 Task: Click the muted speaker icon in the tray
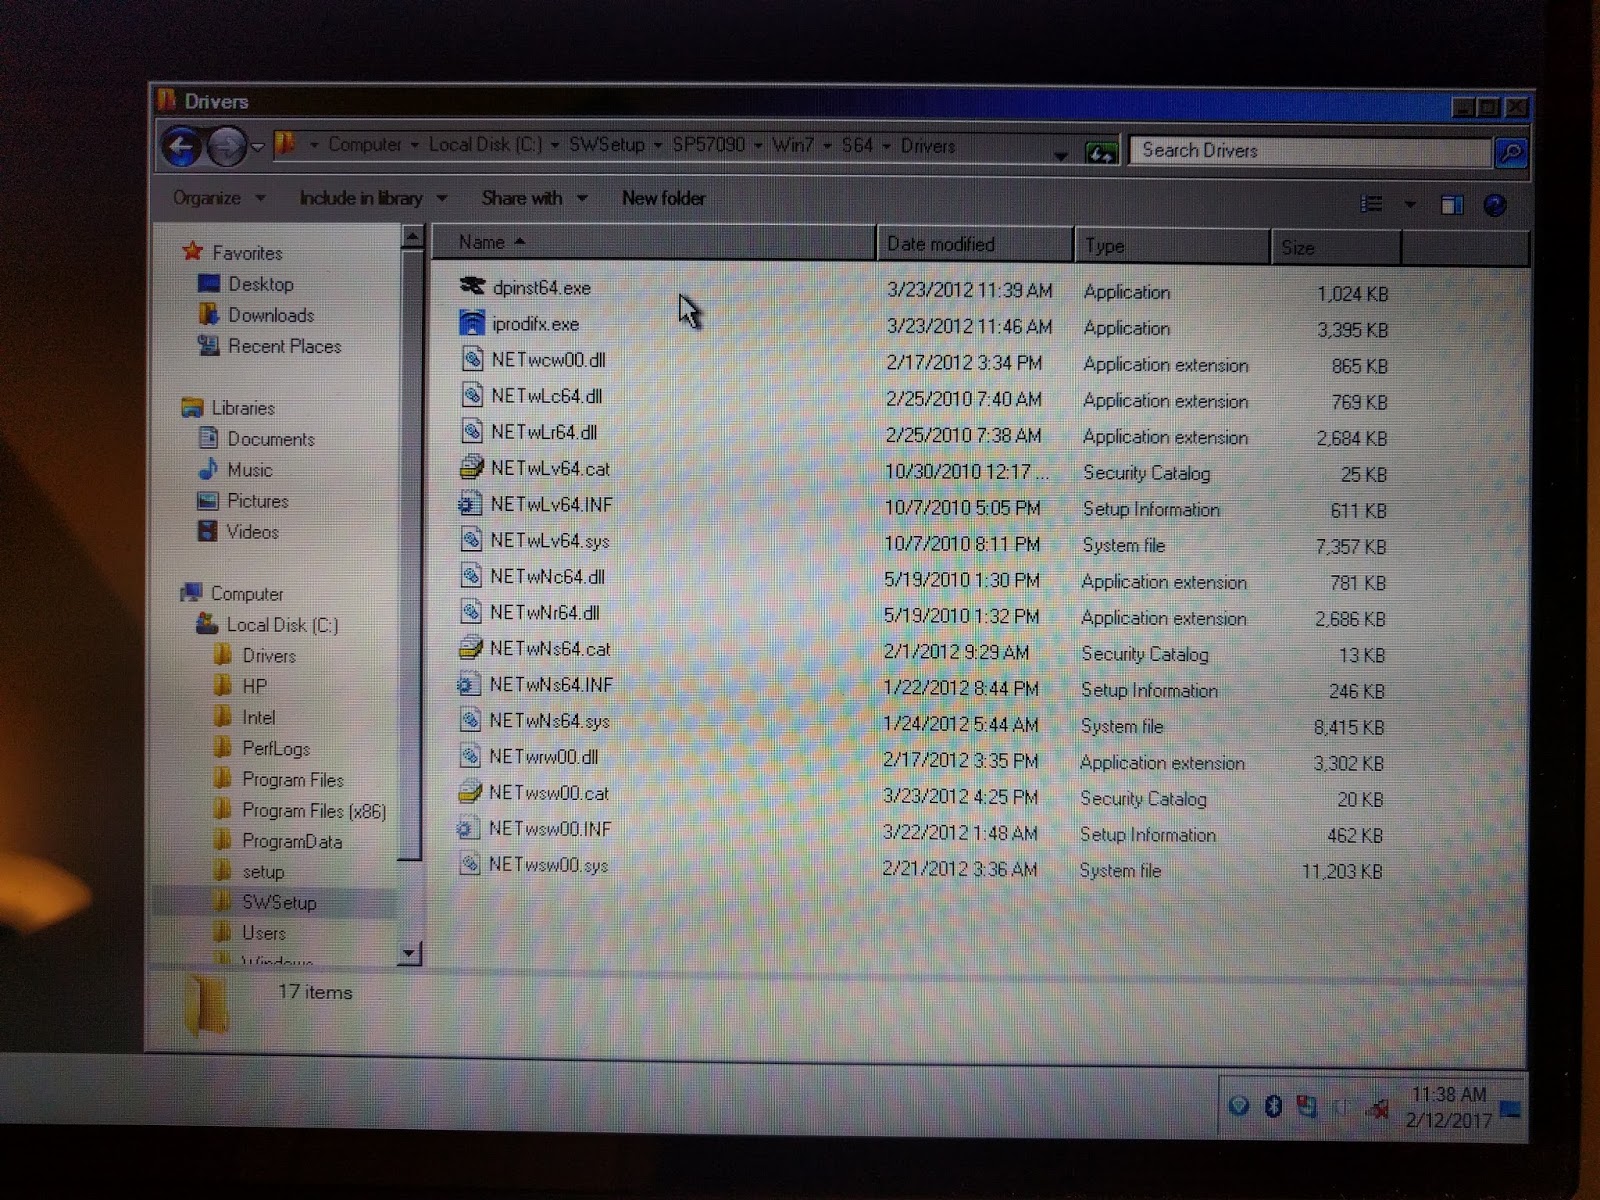[1379, 1108]
